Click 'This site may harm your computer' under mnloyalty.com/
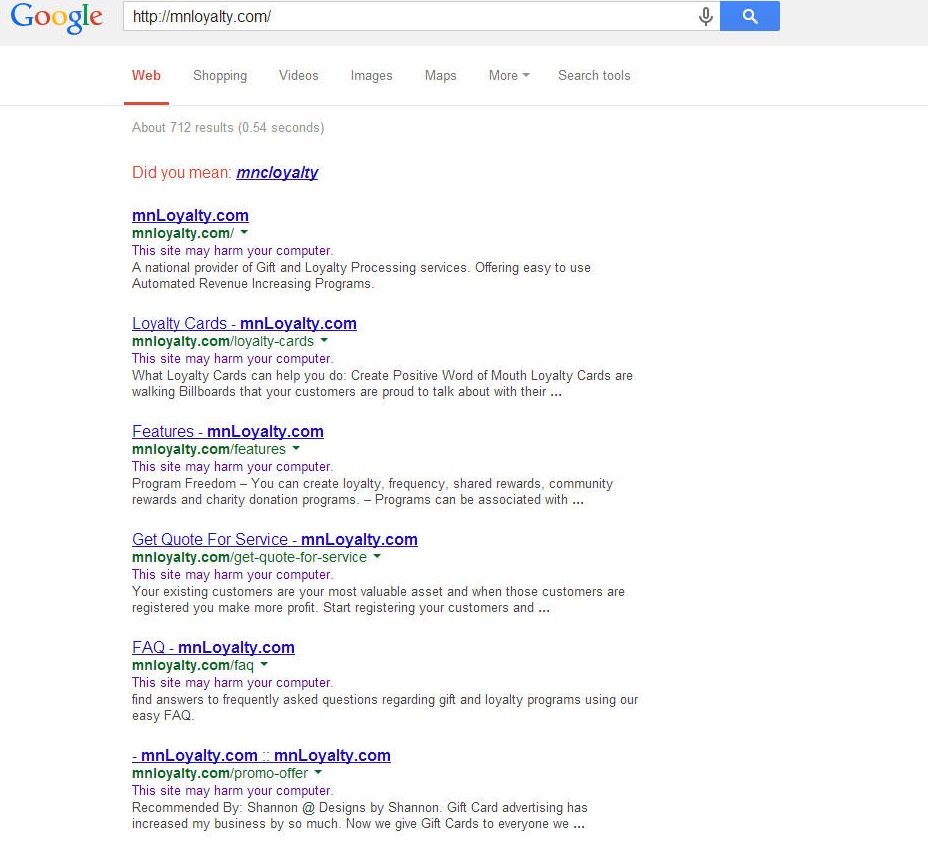 pyautogui.click(x=232, y=251)
